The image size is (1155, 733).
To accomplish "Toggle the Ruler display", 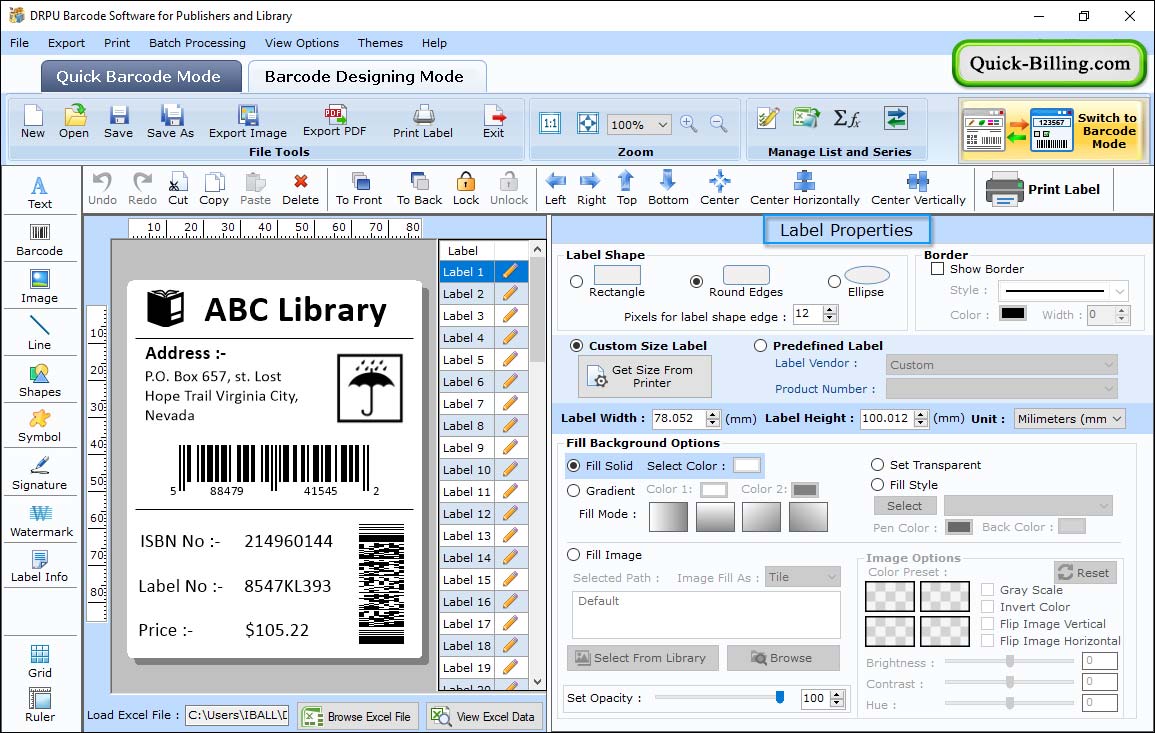I will (x=40, y=706).
